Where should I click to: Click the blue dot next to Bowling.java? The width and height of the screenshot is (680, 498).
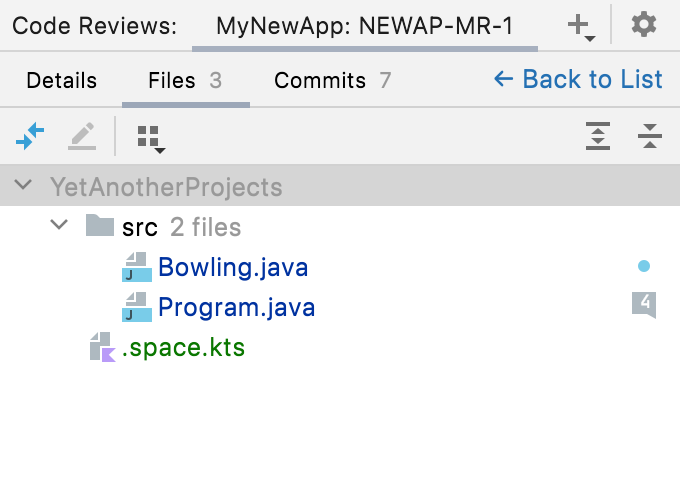coord(644,266)
